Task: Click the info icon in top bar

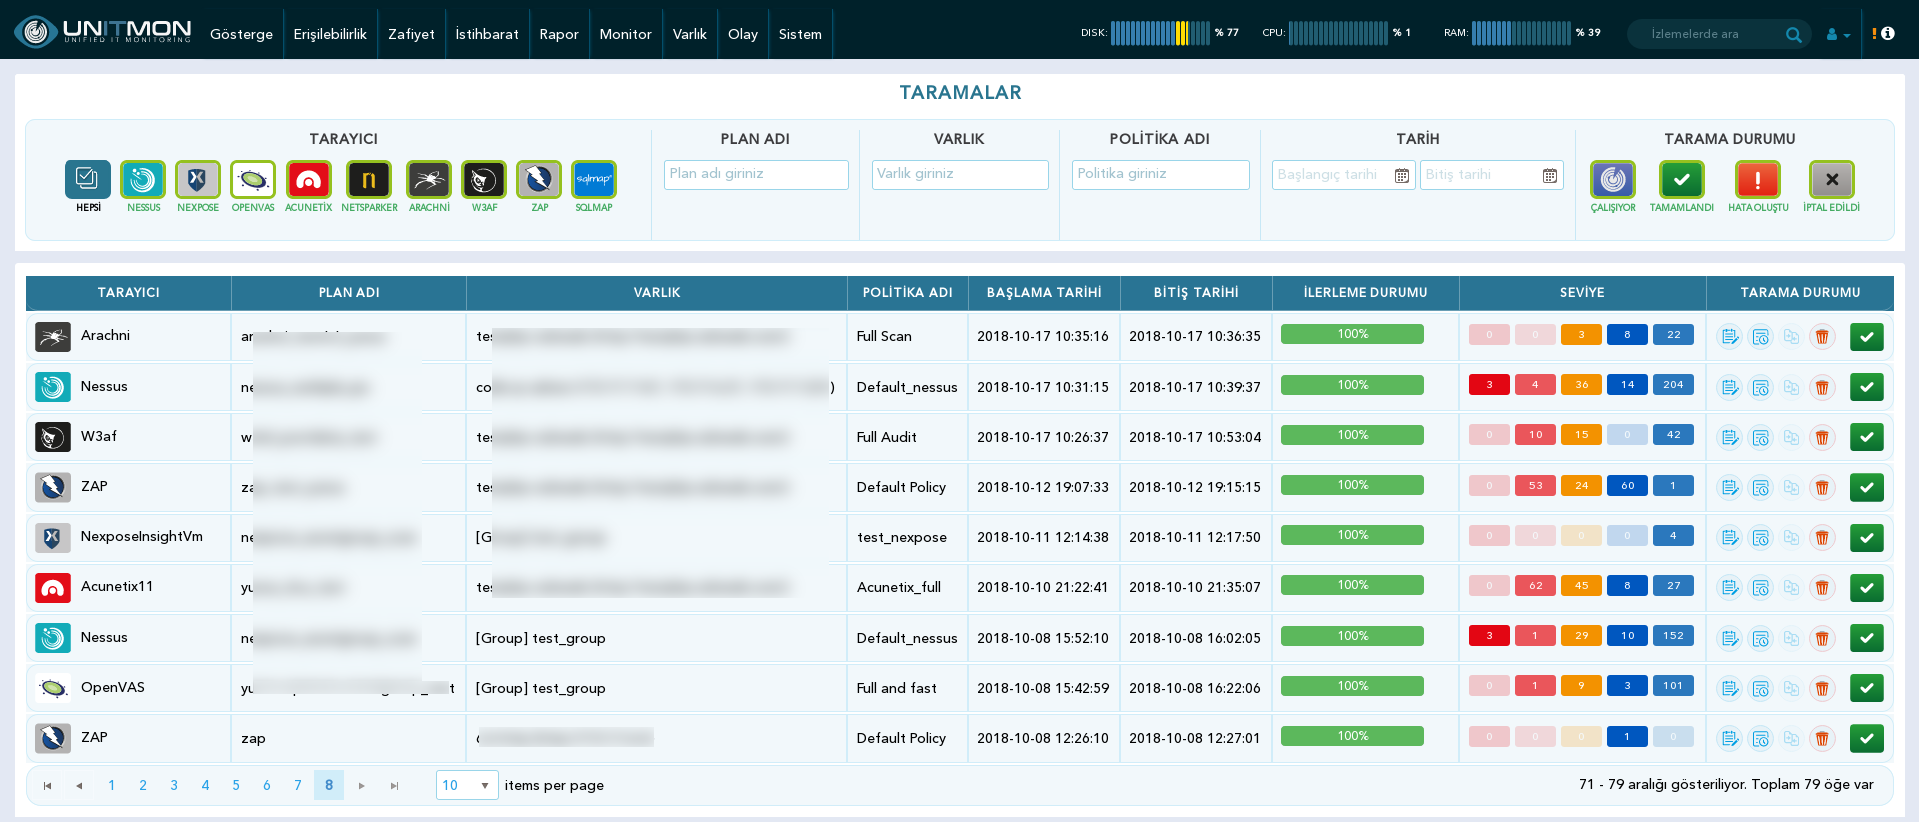Action: tap(1887, 33)
